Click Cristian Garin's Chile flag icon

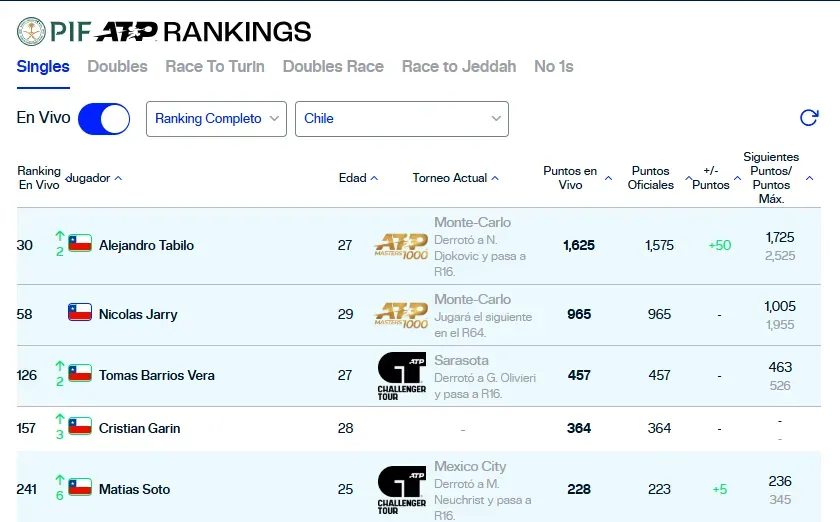pyautogui.click(x=80, y=428)
